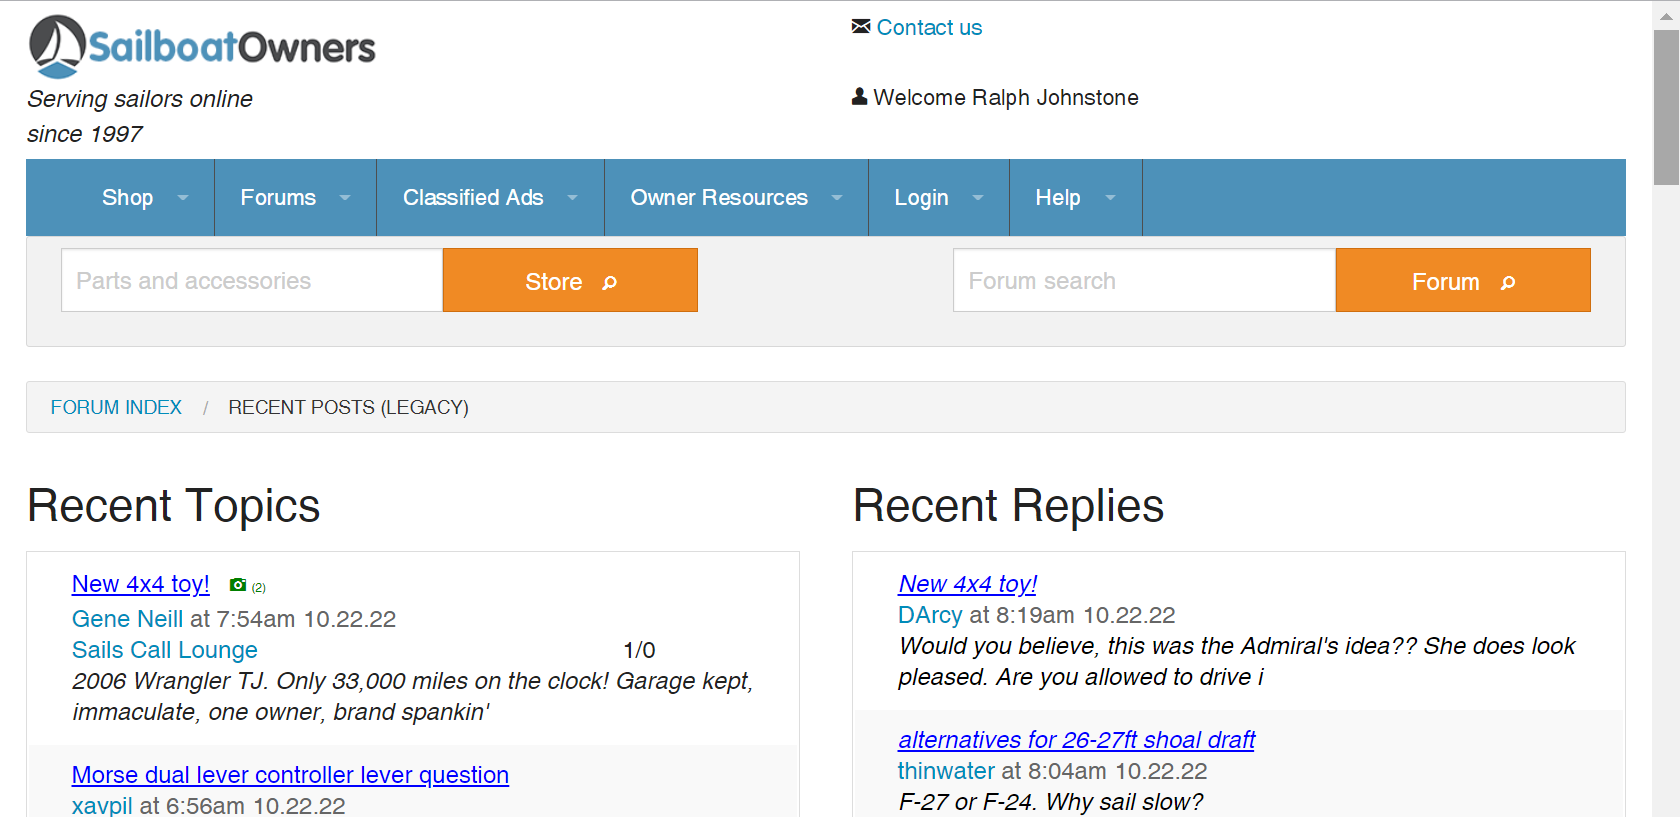Screen dimensions: 1680x817
Task: Open New 4x4 toy! in Recent Replies
Action: pos(967,584)
